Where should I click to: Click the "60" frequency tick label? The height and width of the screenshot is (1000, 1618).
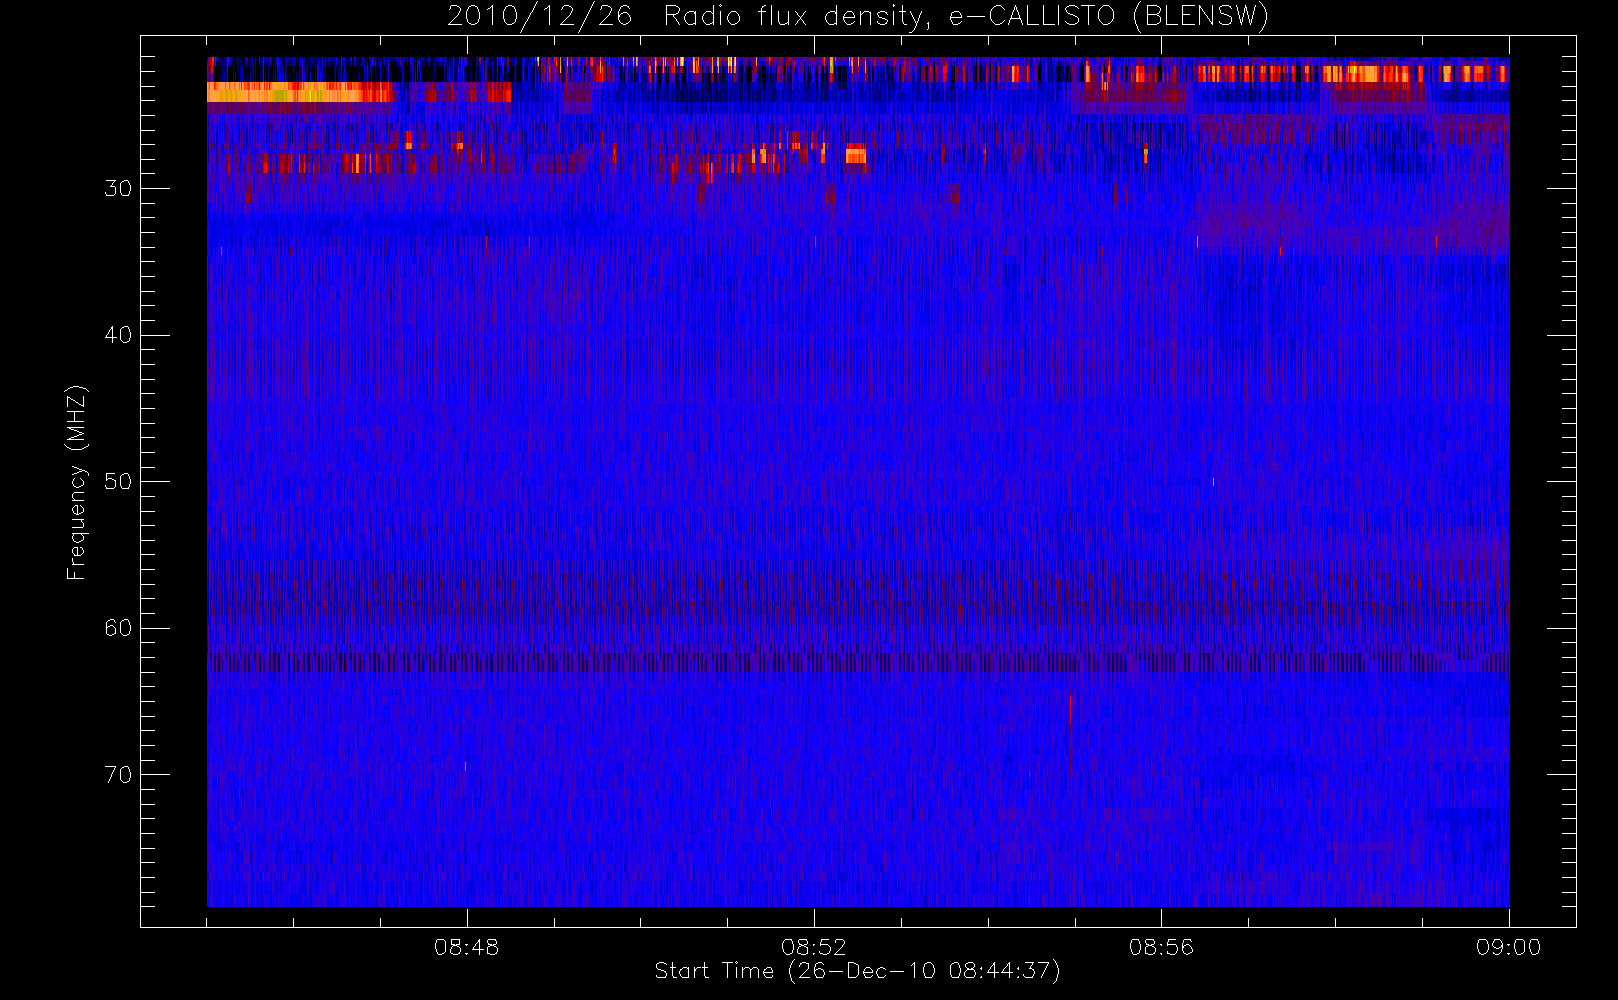pyautogui.click(x=118, y=628)
